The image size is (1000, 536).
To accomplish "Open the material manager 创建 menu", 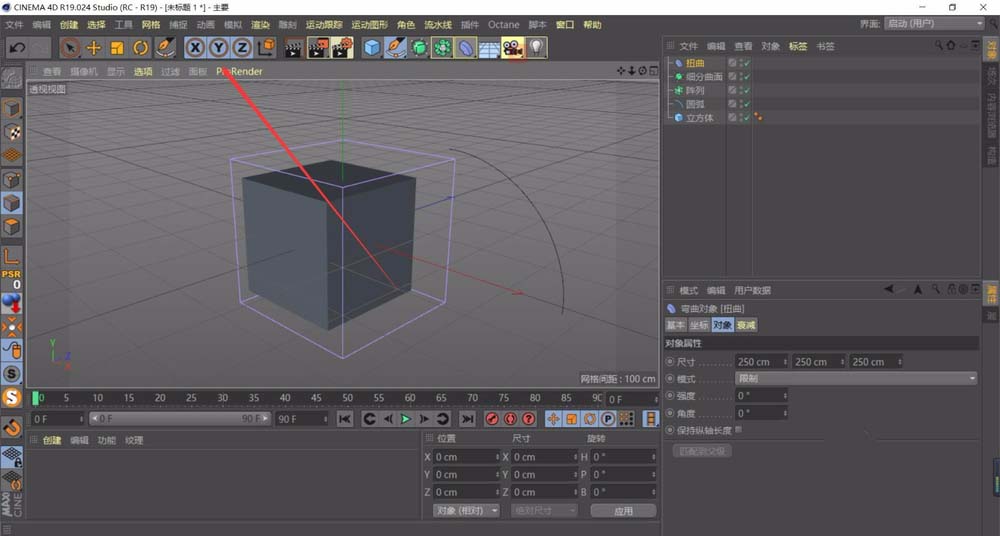I will point(52,440).
